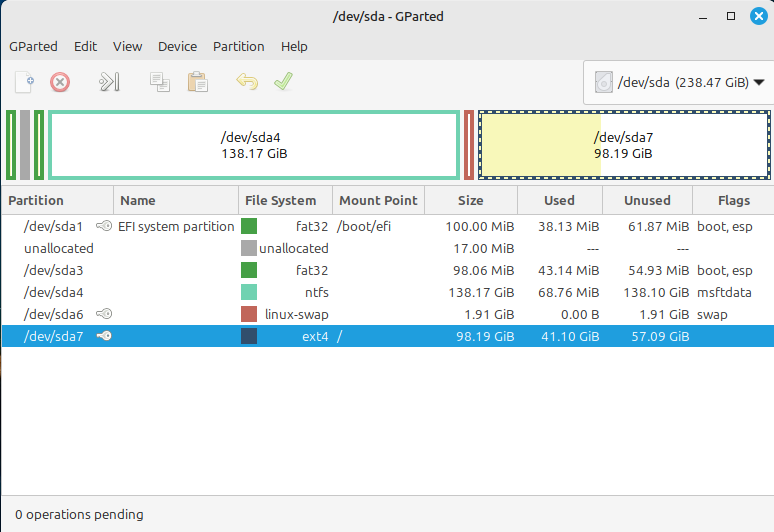Viewport: 774px width, 532px height.
Task: Sort by the Unused column header
Action: (x=647, y=200)
